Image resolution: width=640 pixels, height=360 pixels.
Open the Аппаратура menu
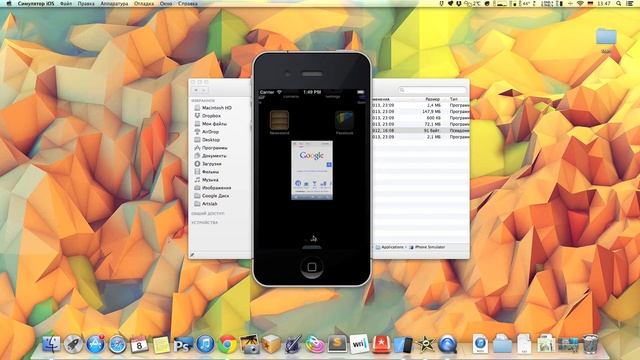(114, 3)
